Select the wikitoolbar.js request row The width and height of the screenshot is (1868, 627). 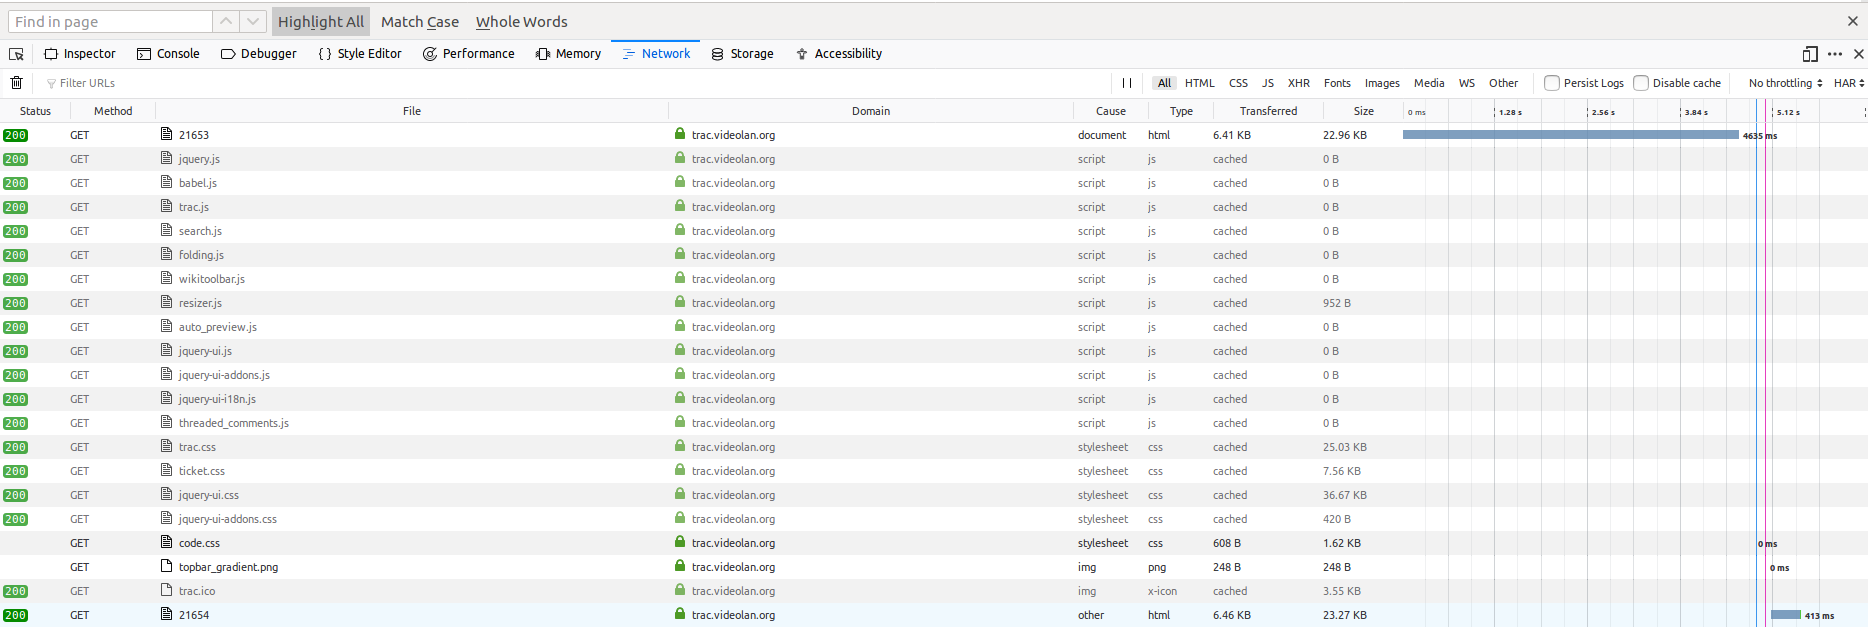(x=934, y=279)
